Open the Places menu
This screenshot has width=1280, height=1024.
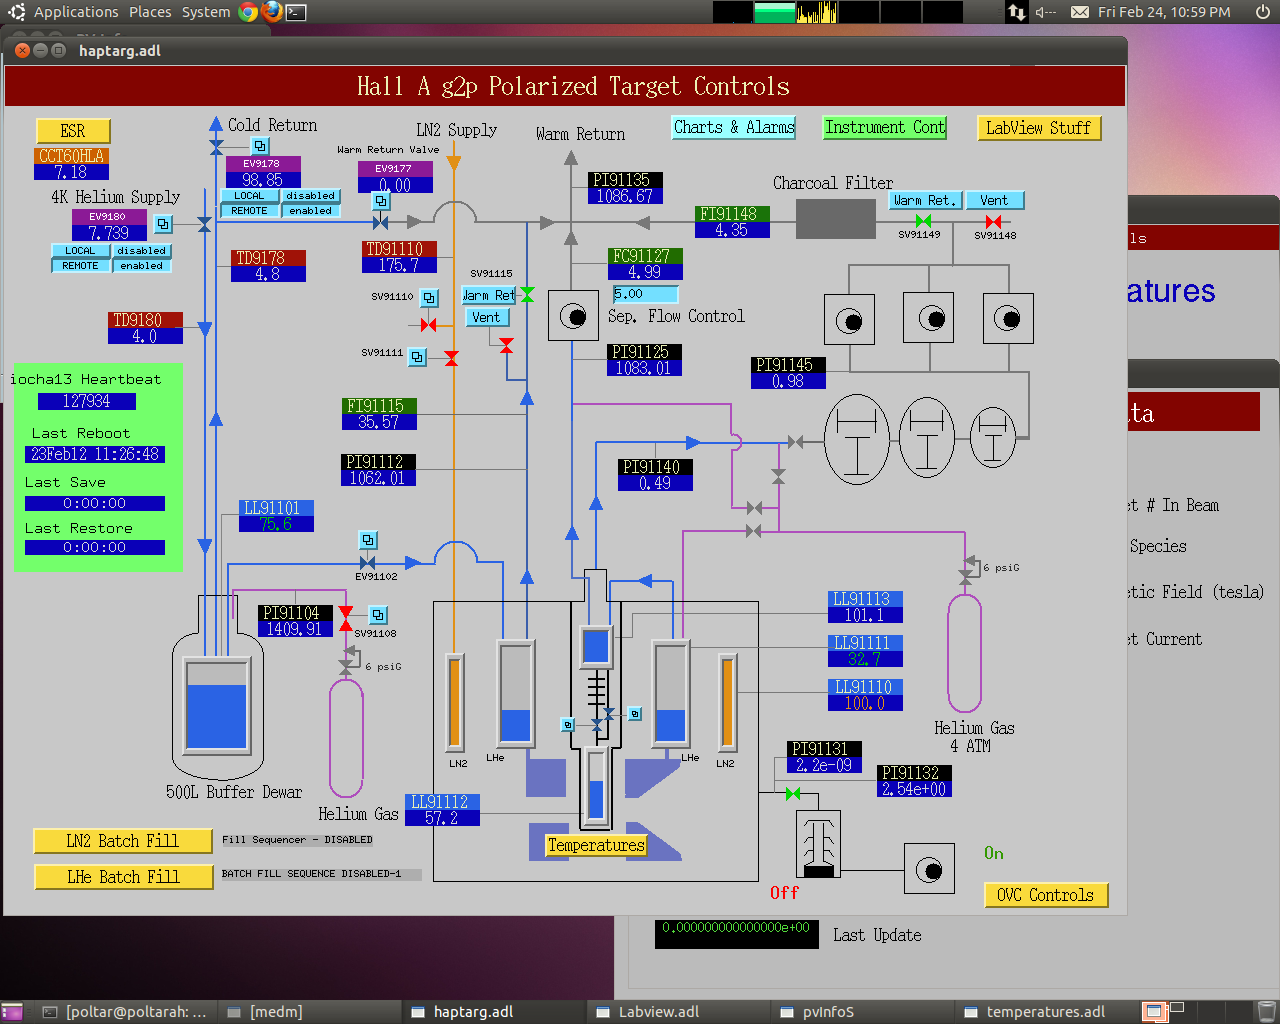click(150, 12)
